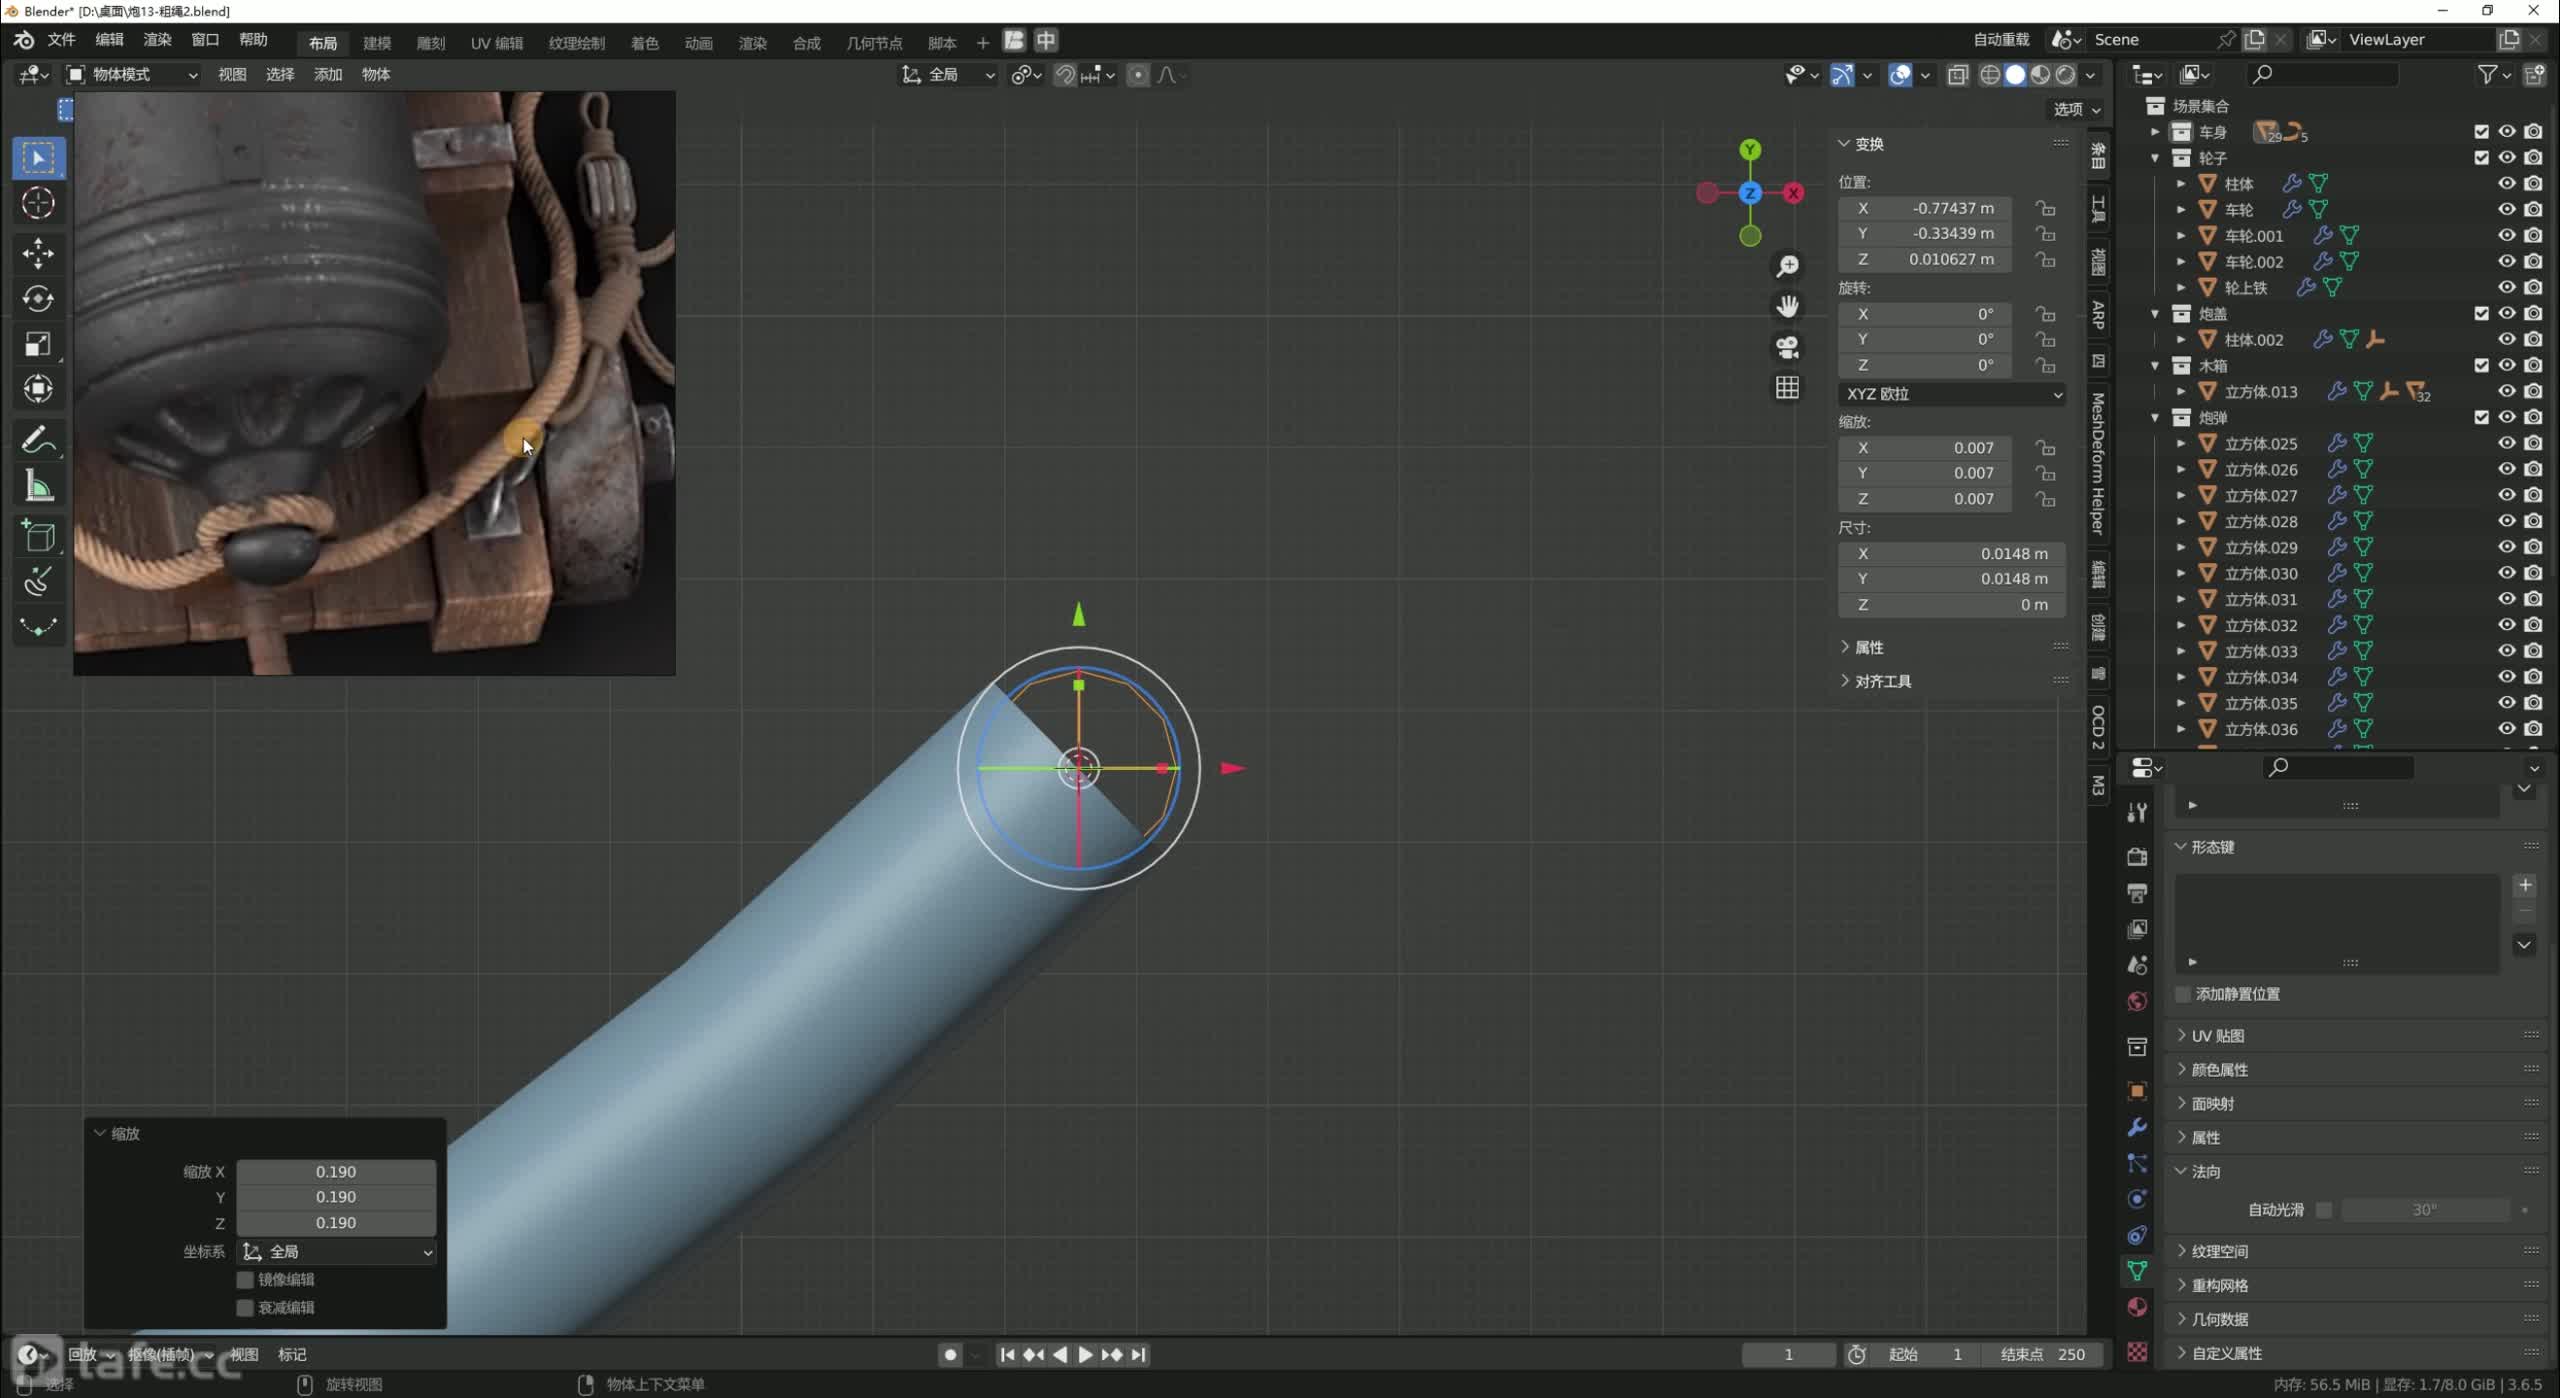
Task: Switch to the 建模 workspace tab
Action: click(x=377, y=43)
